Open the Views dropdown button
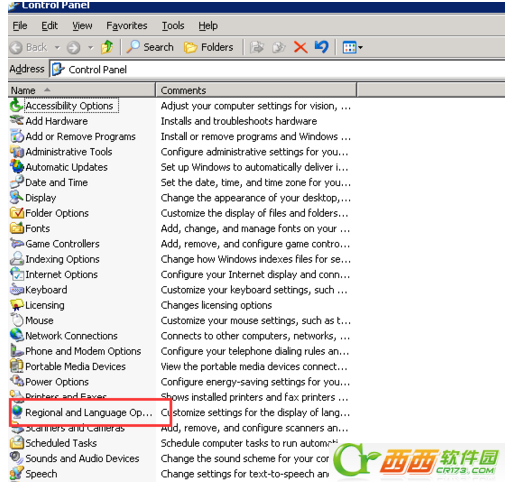The height and width of the screenshot is (482, 505). (353, 47)
